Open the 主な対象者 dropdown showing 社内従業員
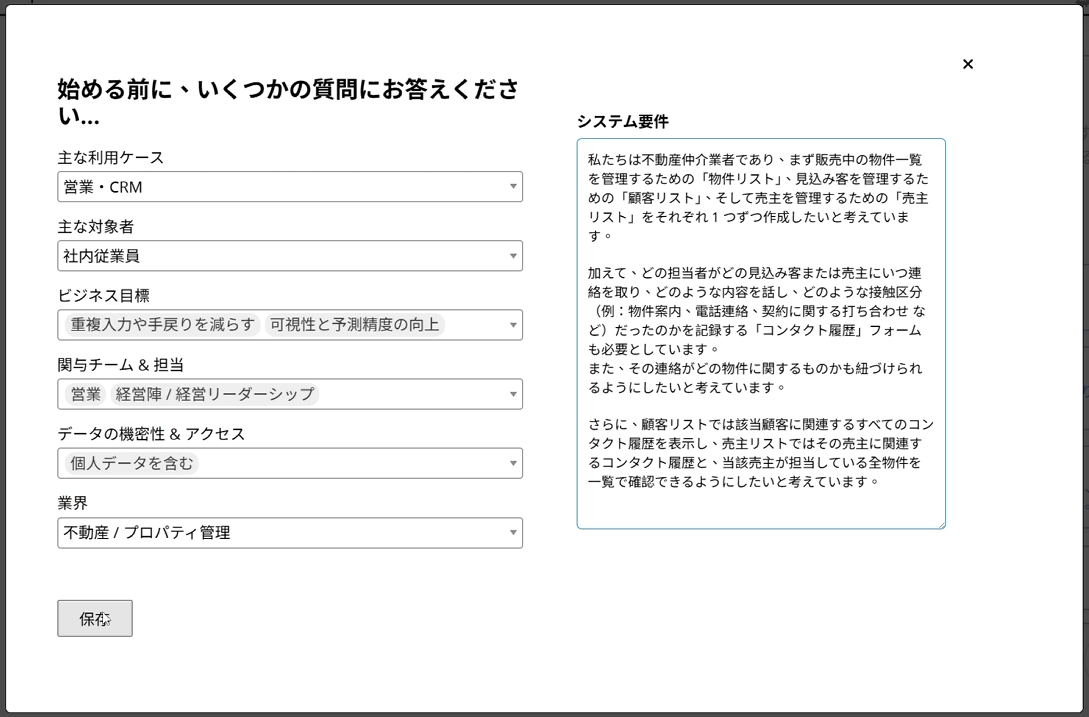This screenshot has width=1089, height=717. pyautogui.click(x=289, y=256)
